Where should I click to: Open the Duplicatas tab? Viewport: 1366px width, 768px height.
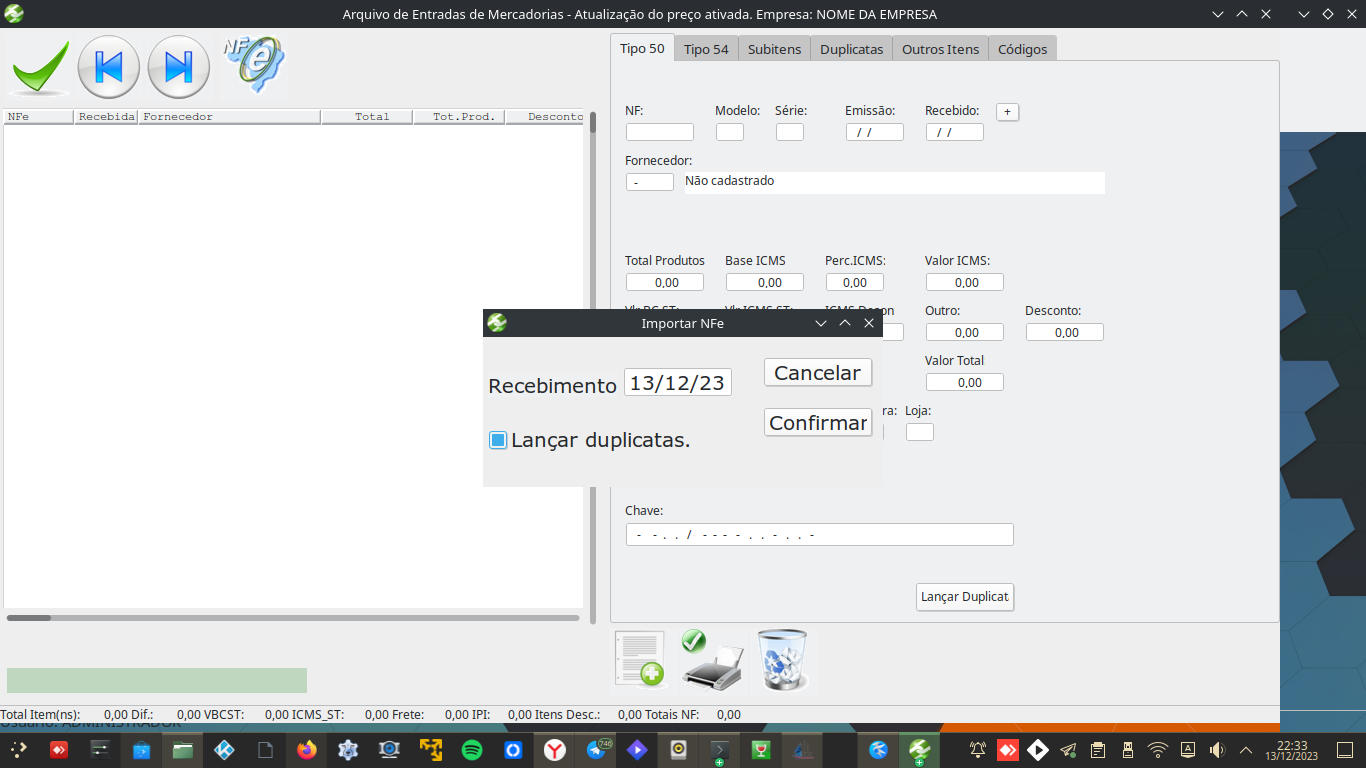852,49
